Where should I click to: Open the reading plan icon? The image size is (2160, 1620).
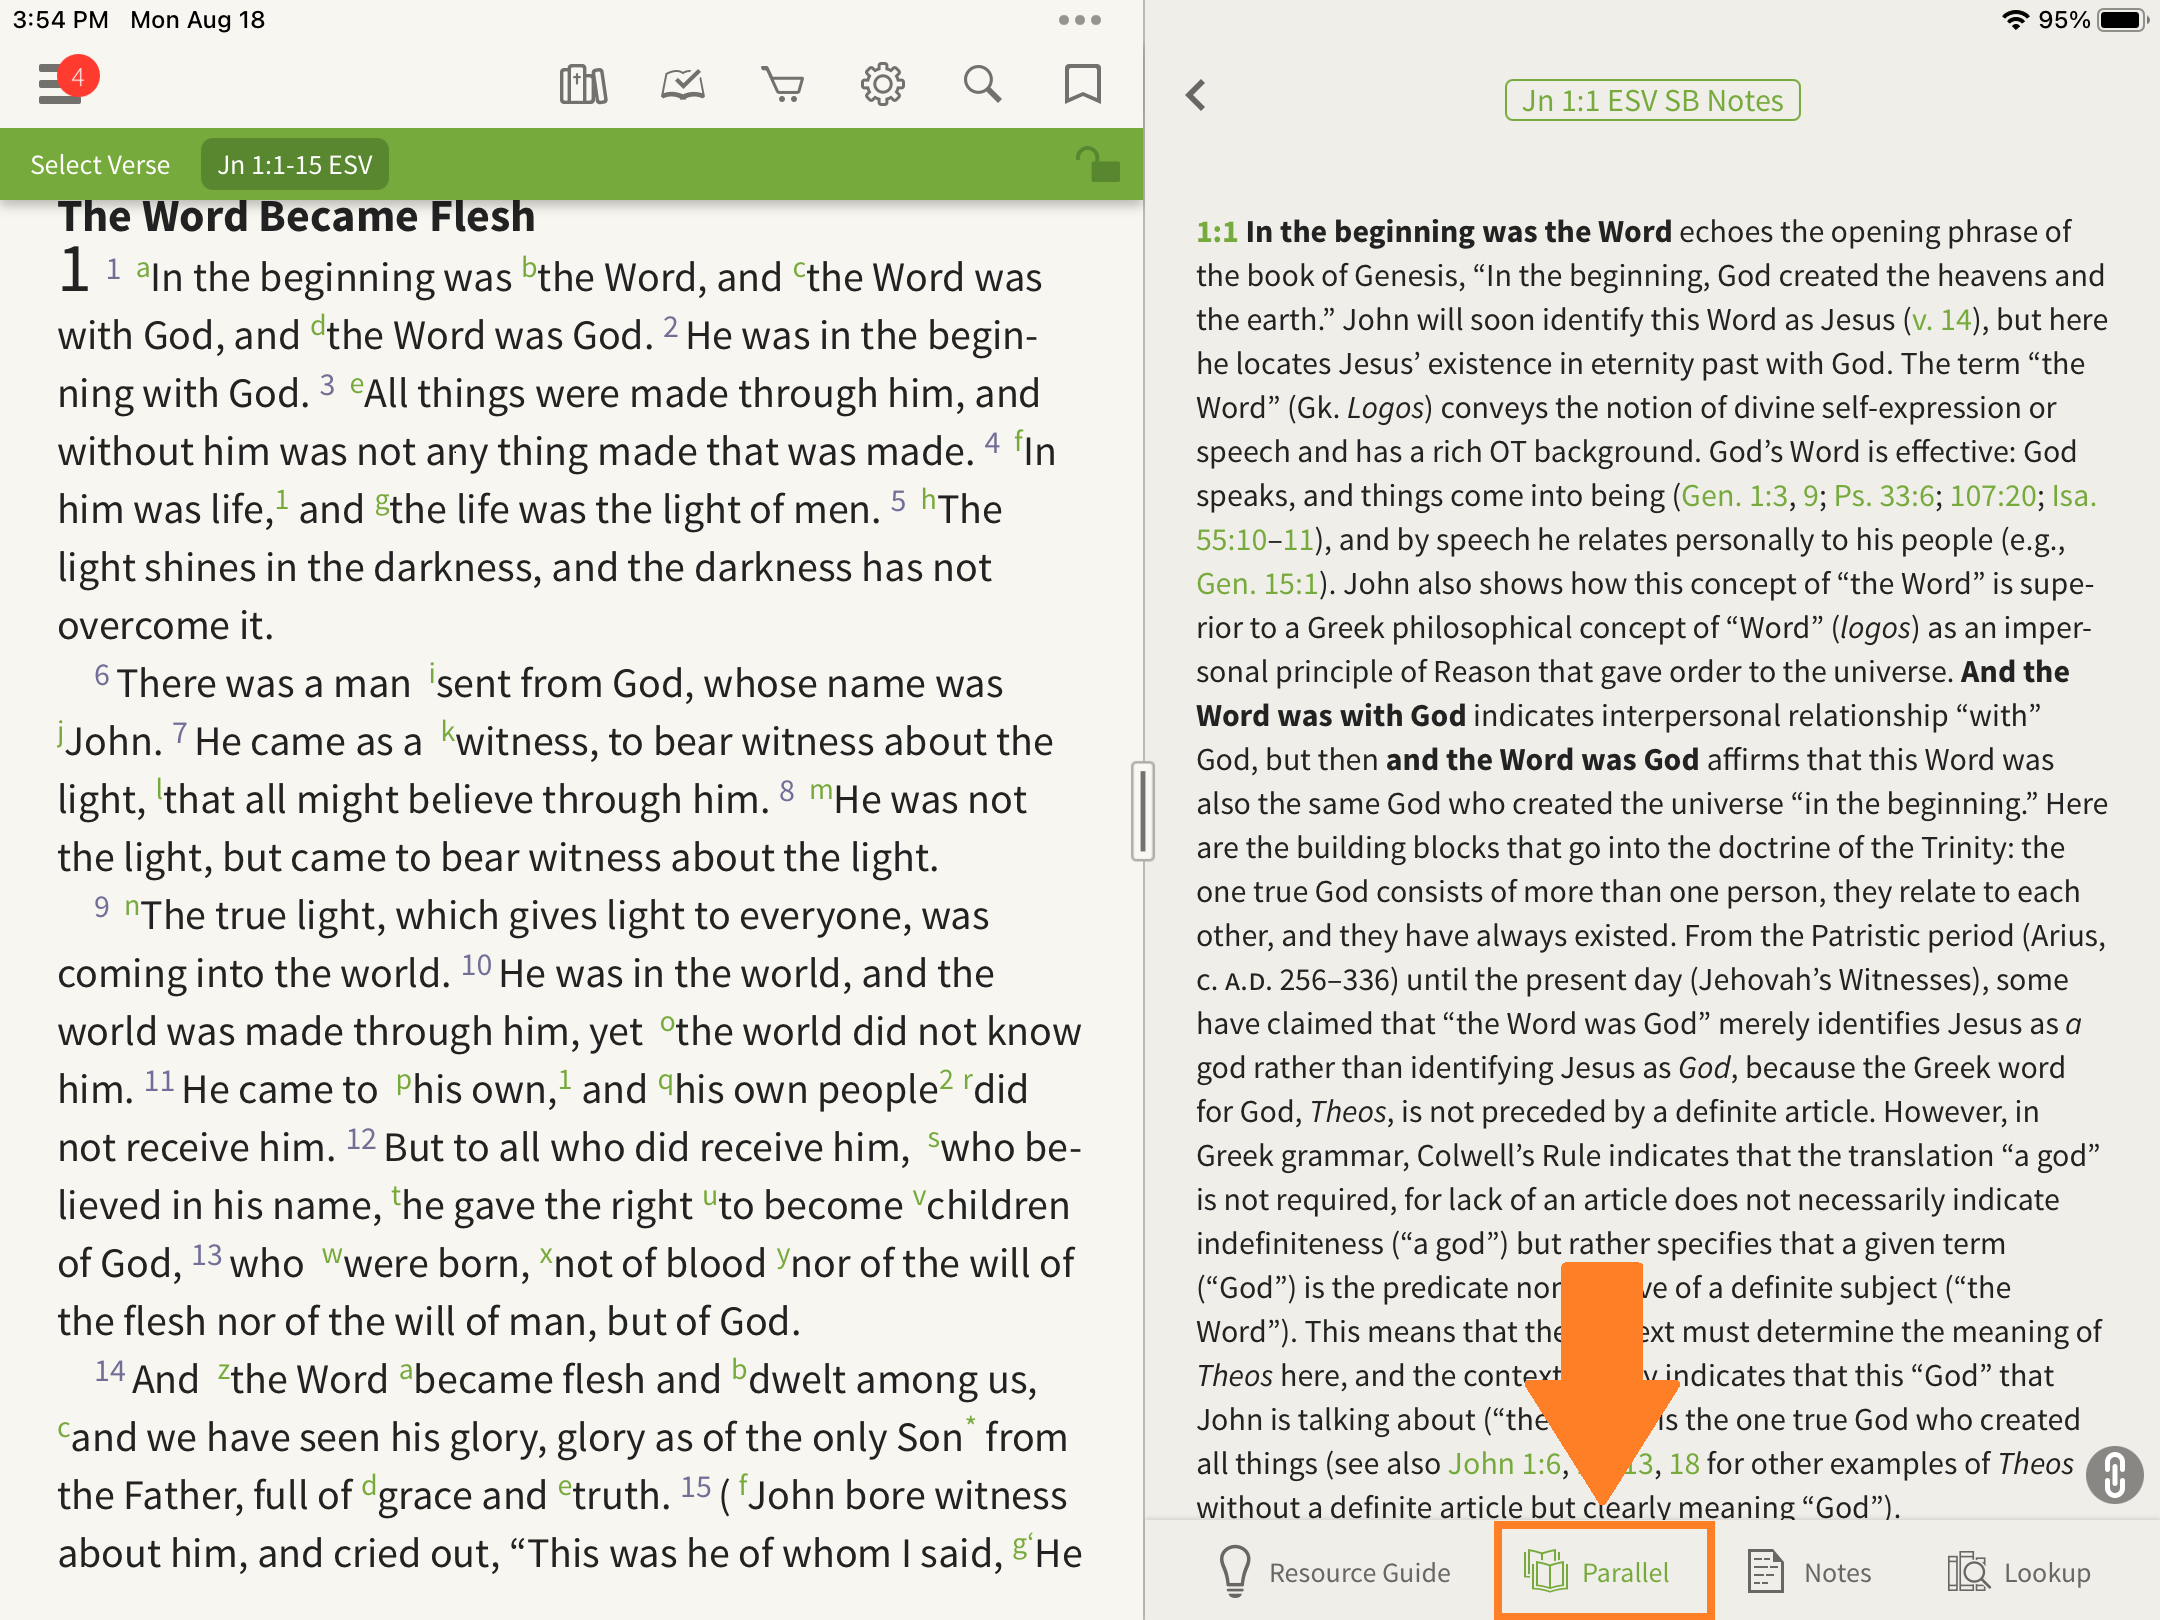pyautogui.click(x=683, y=85)
